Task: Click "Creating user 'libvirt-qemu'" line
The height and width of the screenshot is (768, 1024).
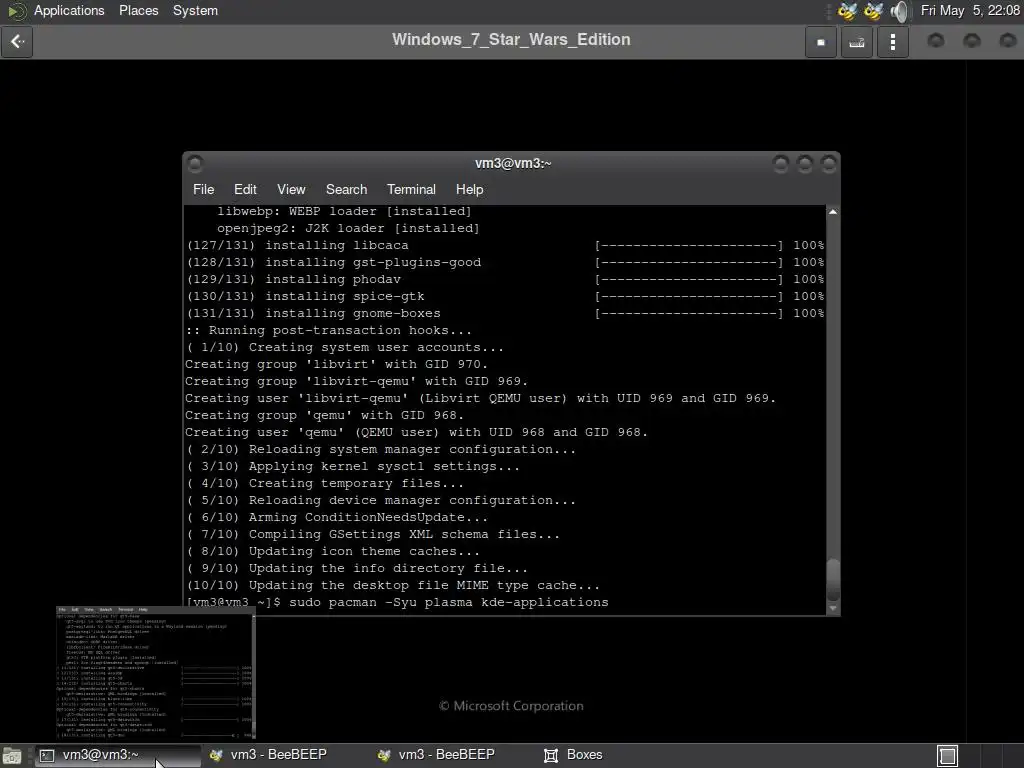Action: [480, 398]
